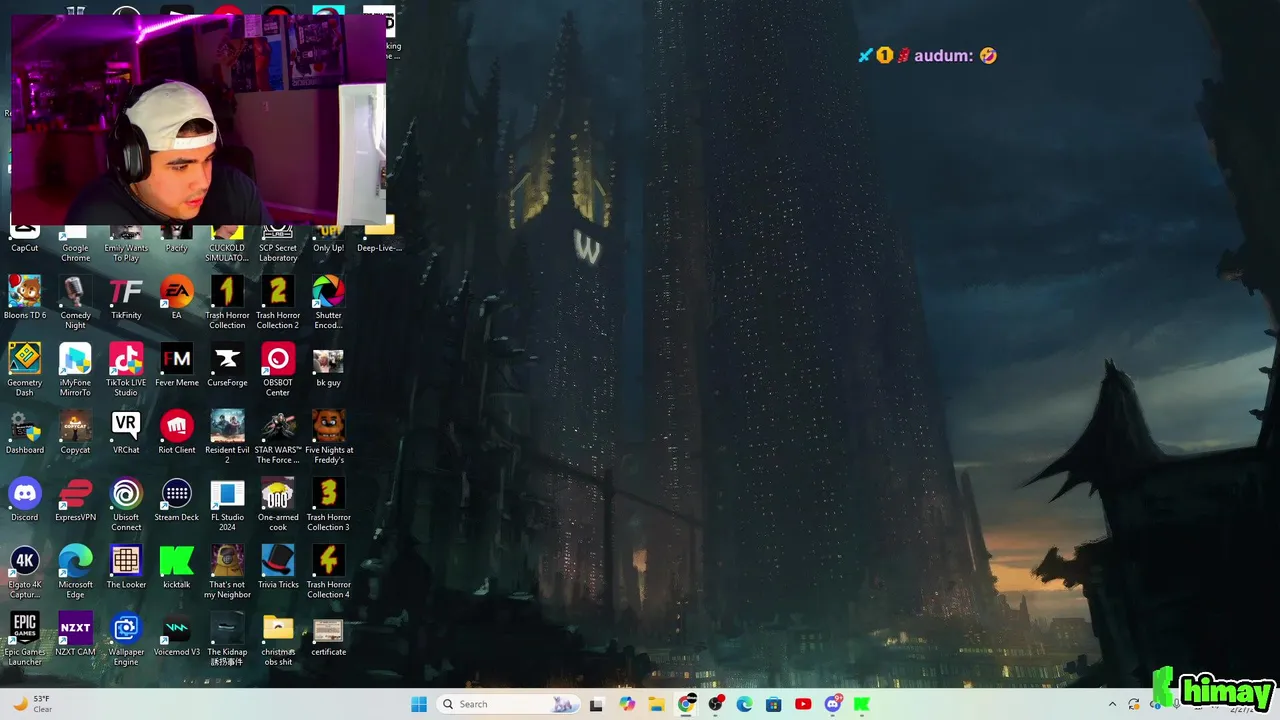Open the Dashboard desktop icon
1280x720 pixels.
click(25, 427)
